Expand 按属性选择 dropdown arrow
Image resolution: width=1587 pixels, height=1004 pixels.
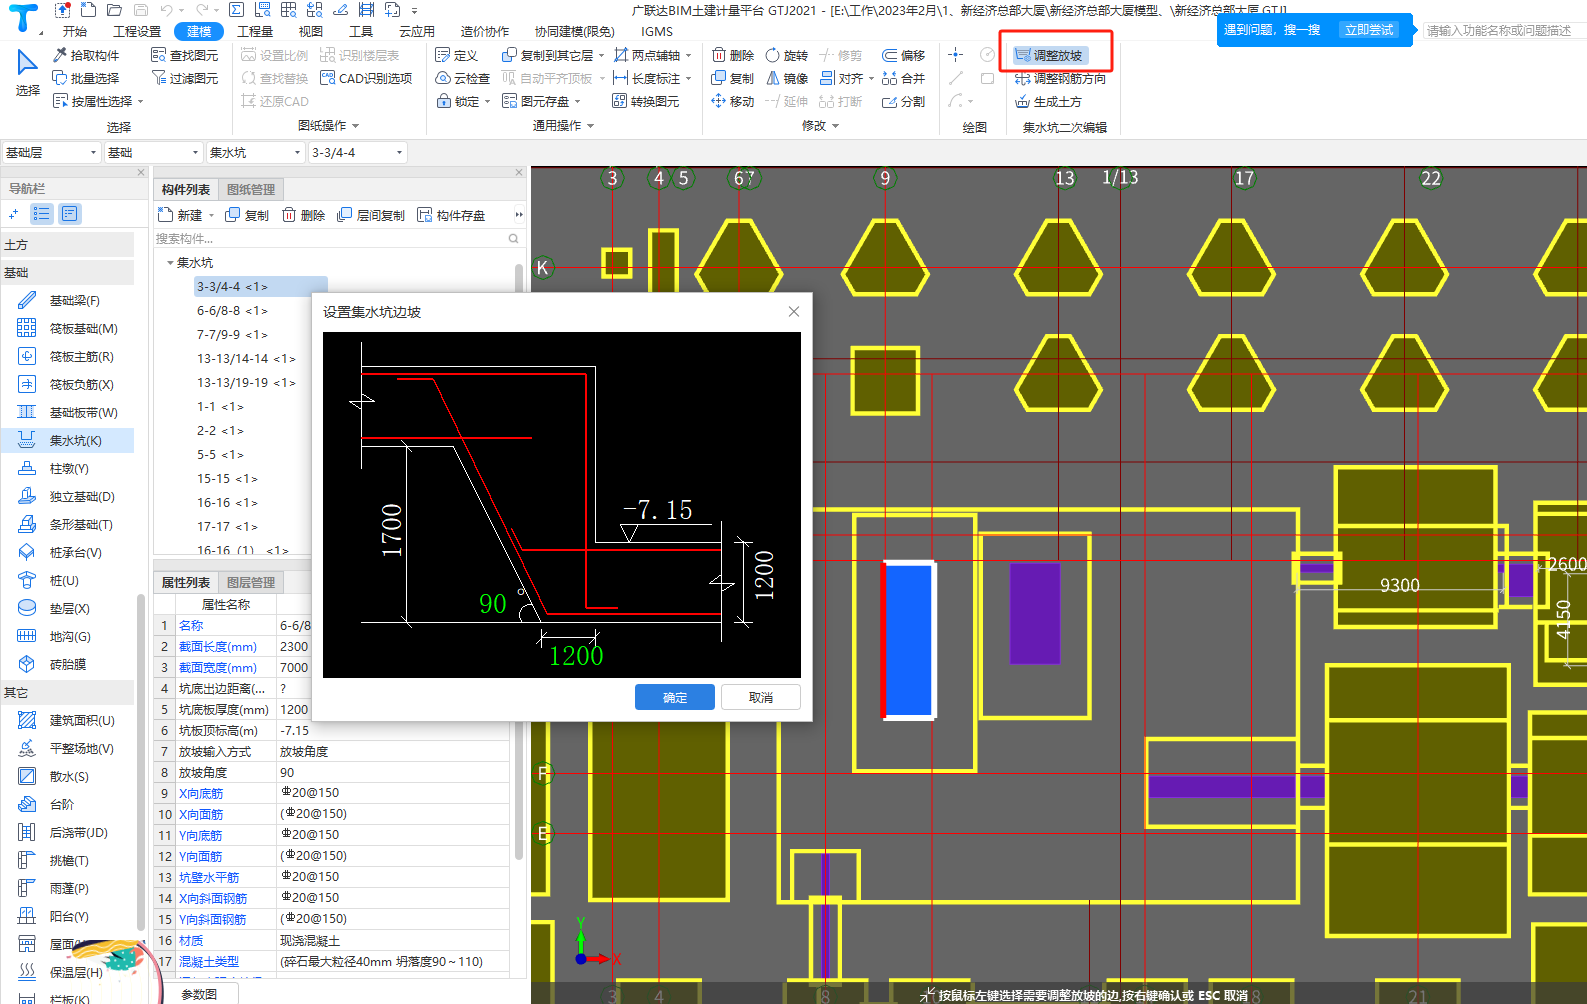[141, 102]
